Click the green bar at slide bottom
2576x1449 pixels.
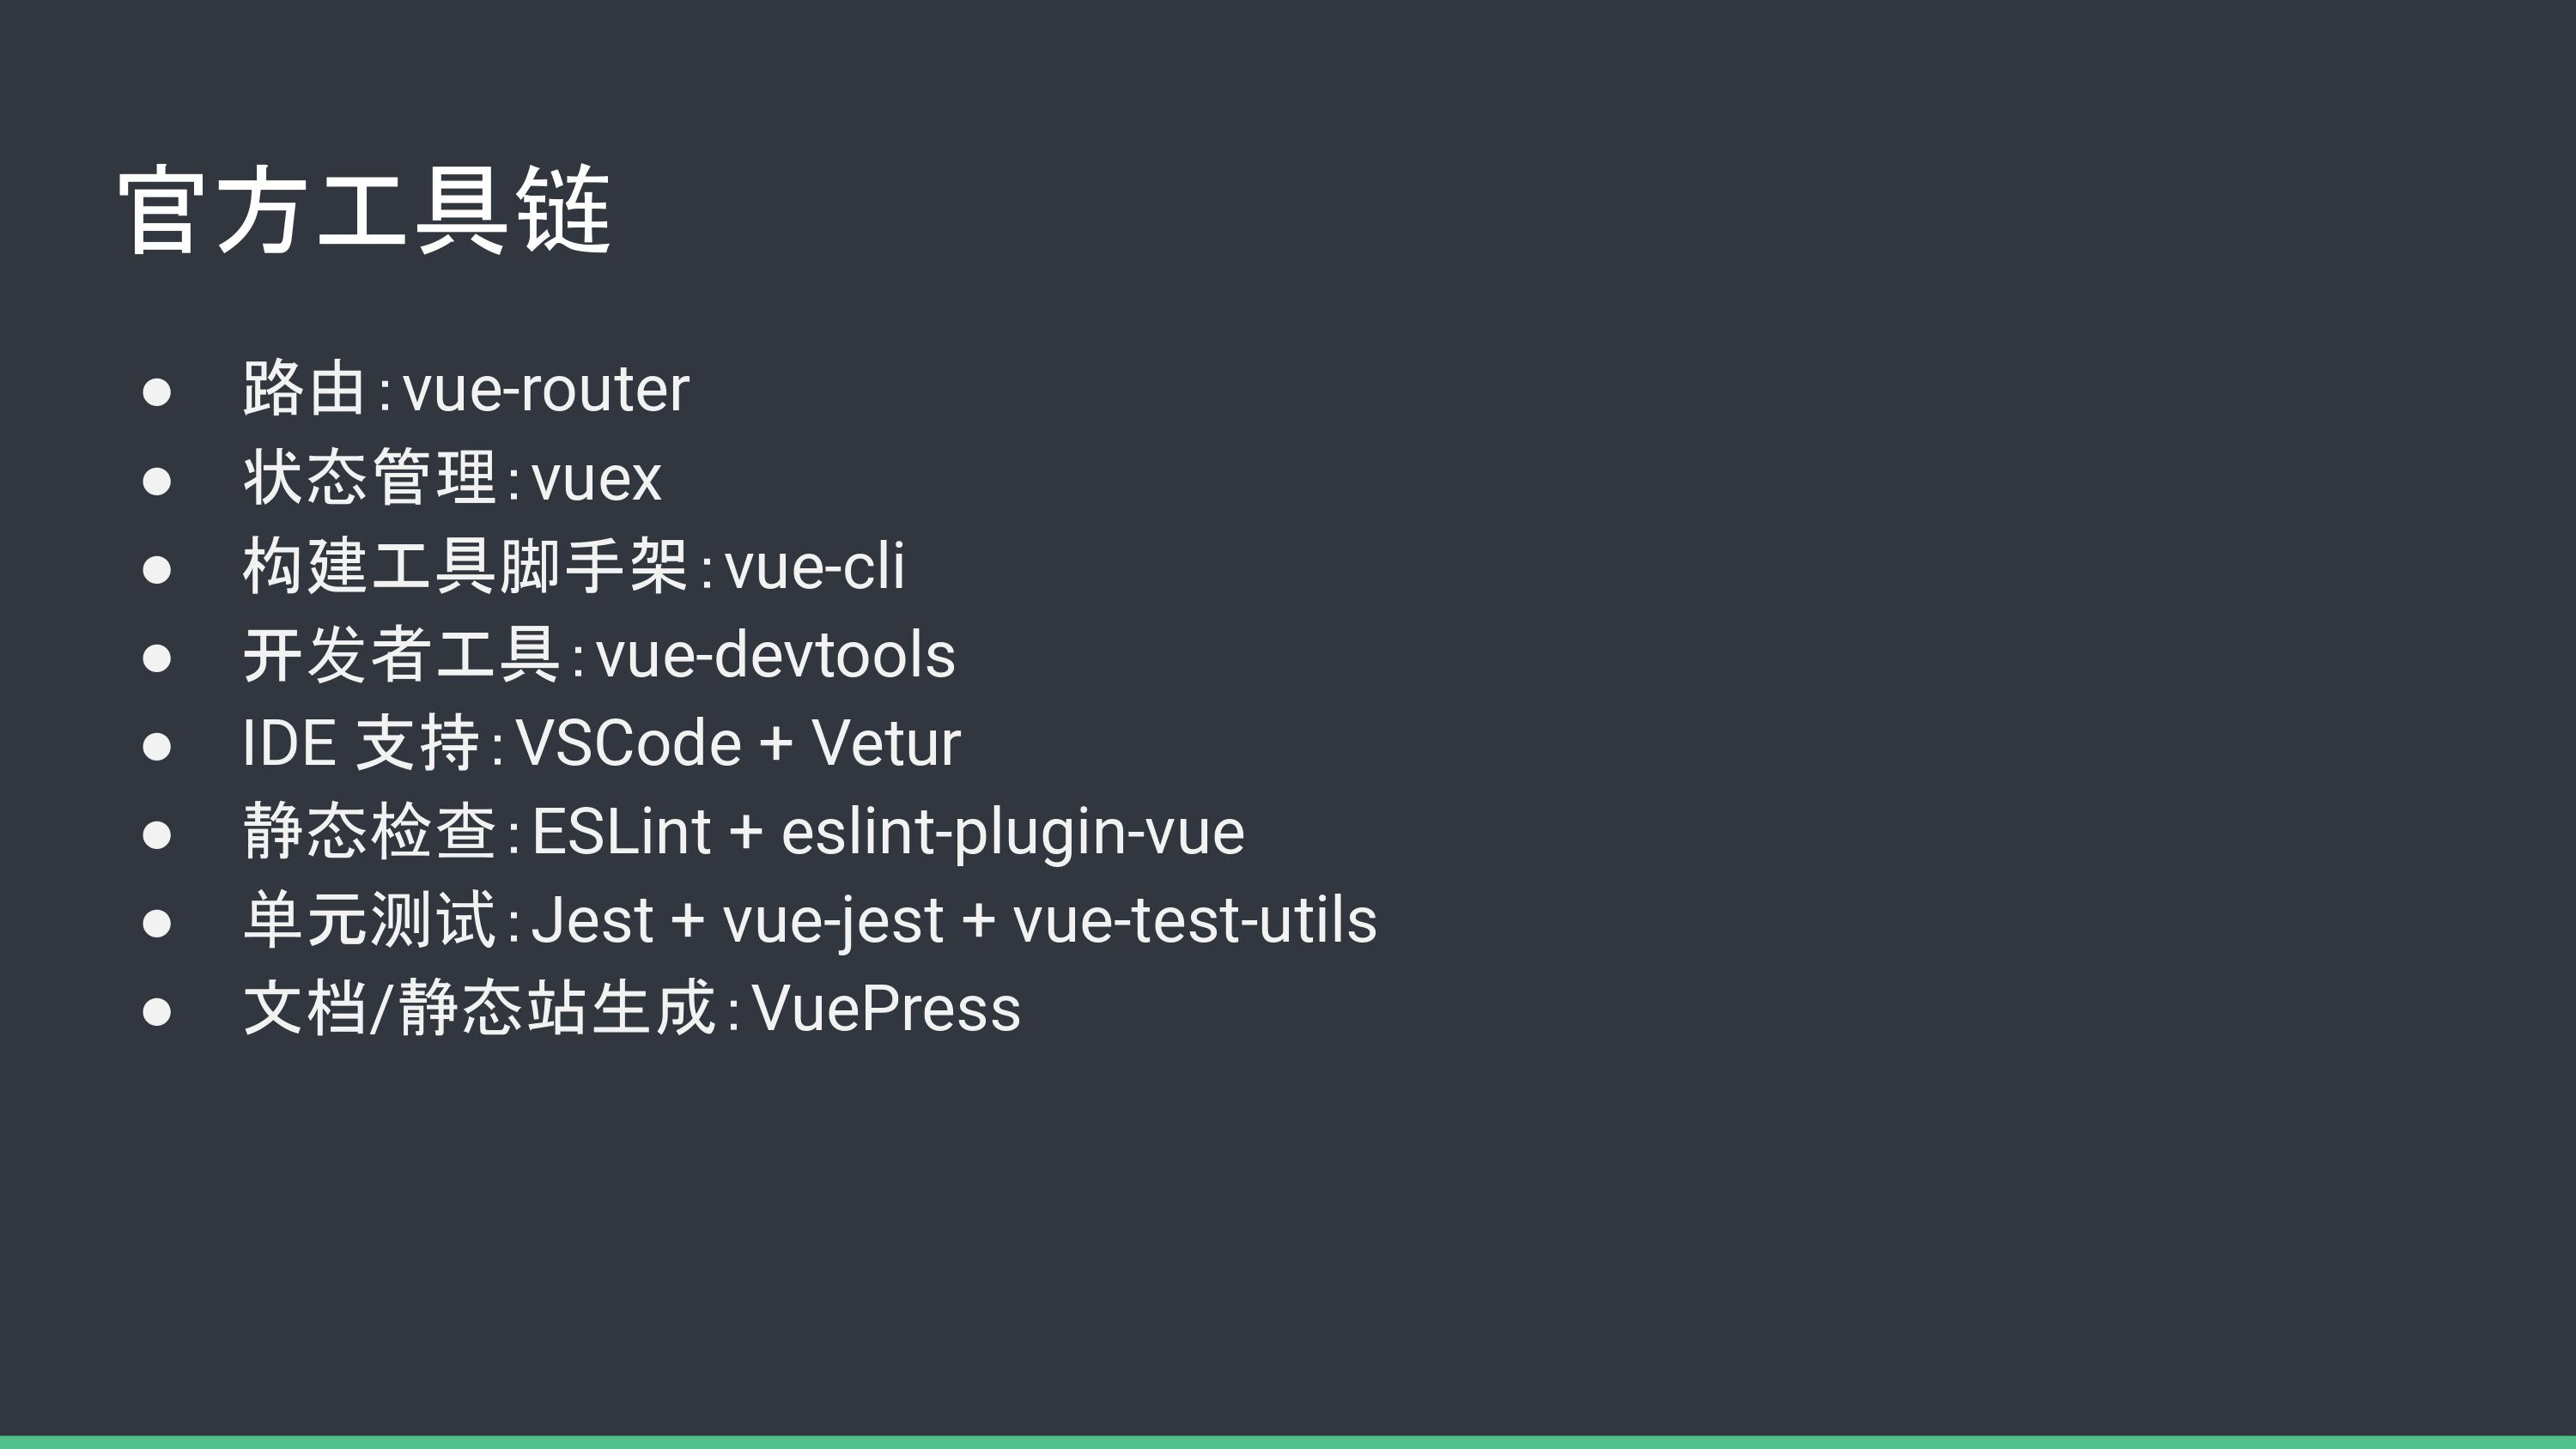pos(1288,1442)
